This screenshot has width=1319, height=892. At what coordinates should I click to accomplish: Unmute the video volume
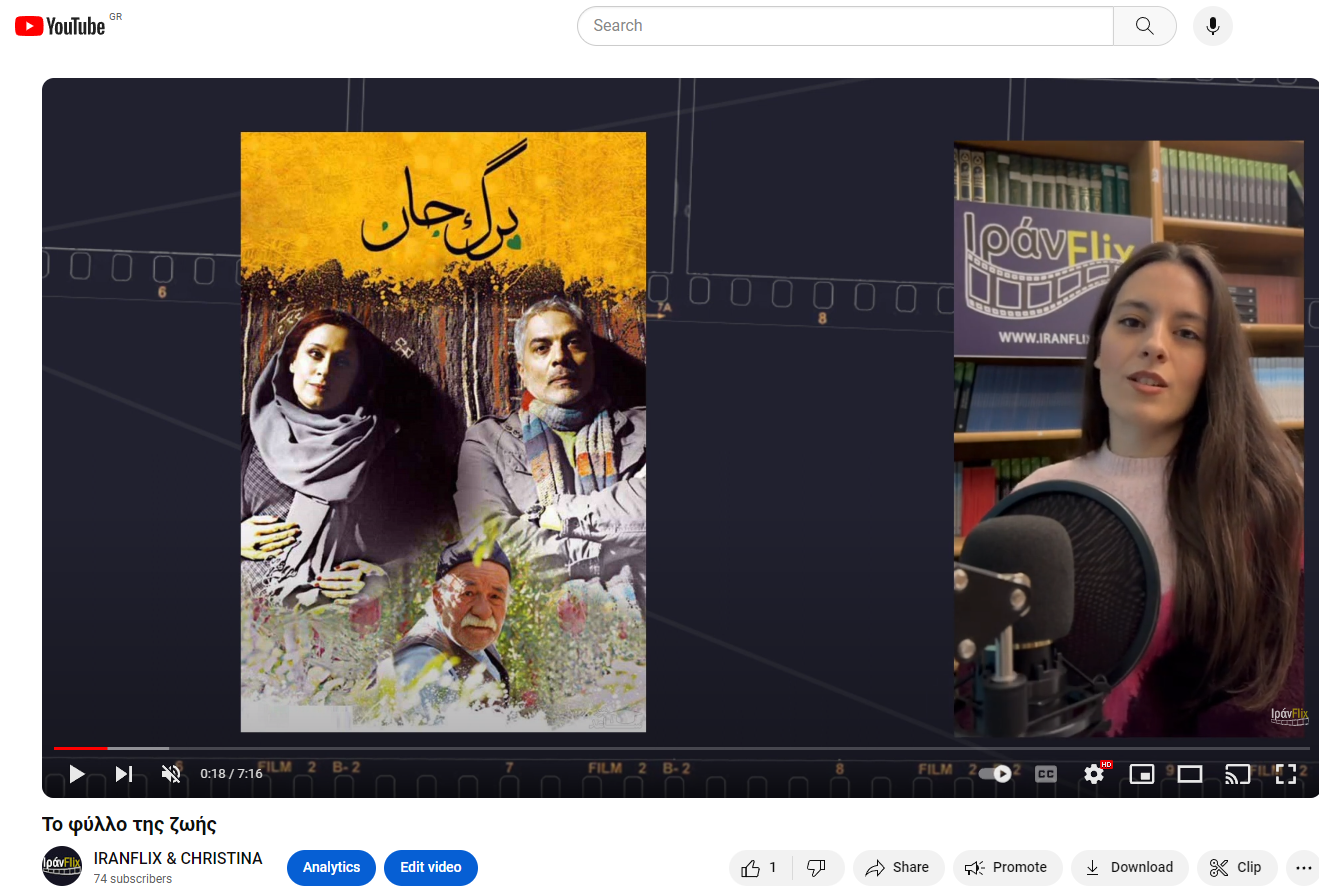pos(171,773)
